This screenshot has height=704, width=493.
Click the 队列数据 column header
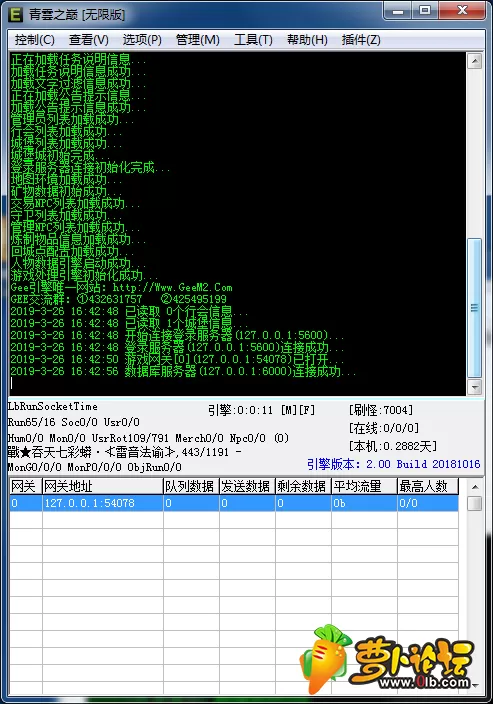(191, 486)
